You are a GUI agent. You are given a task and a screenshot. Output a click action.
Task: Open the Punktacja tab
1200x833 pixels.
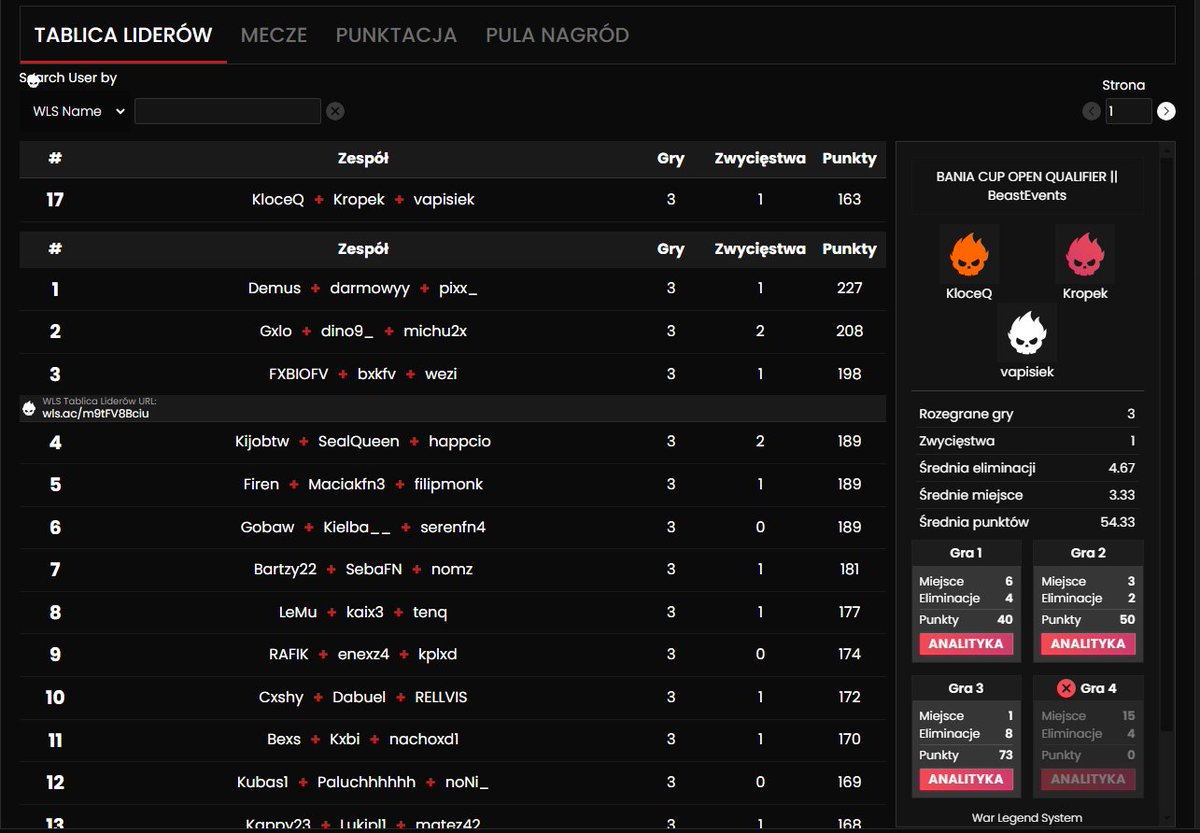click(396, 35)
